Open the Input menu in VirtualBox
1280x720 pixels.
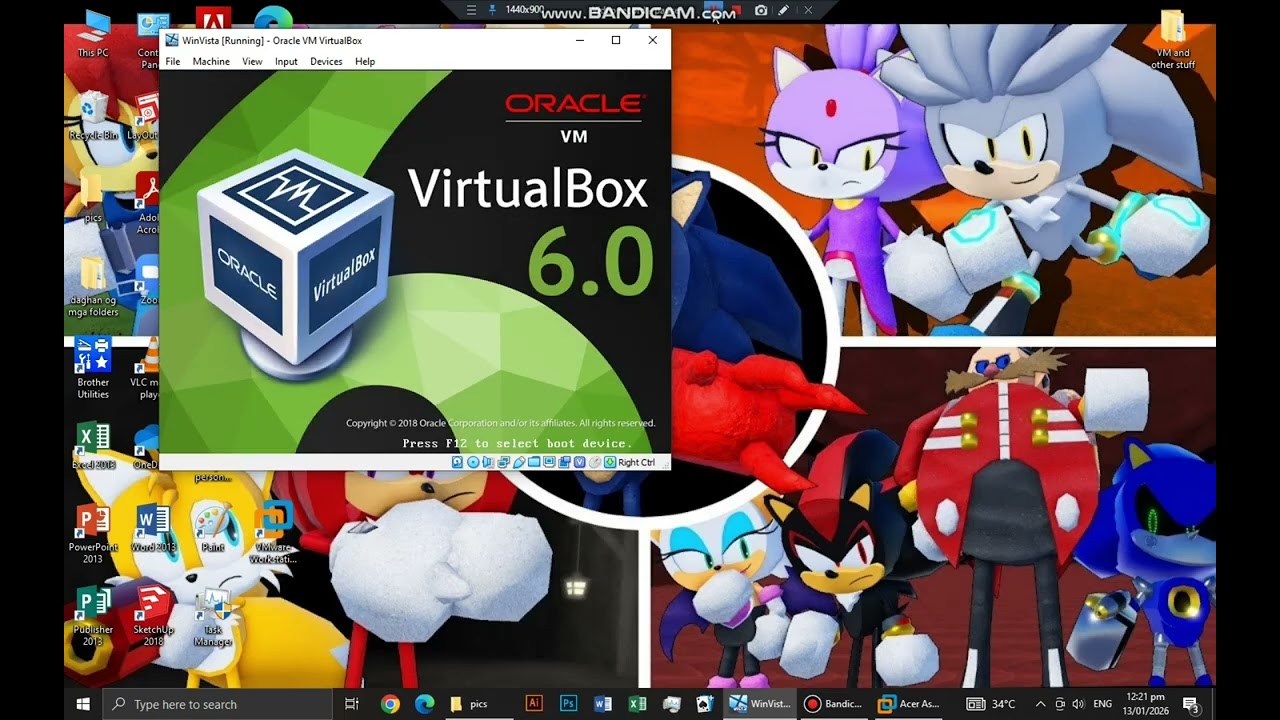click(x=286, y=62)
